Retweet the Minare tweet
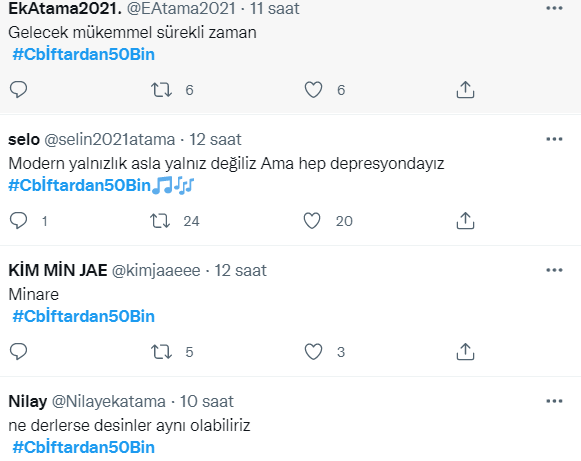 coord(161,351)
